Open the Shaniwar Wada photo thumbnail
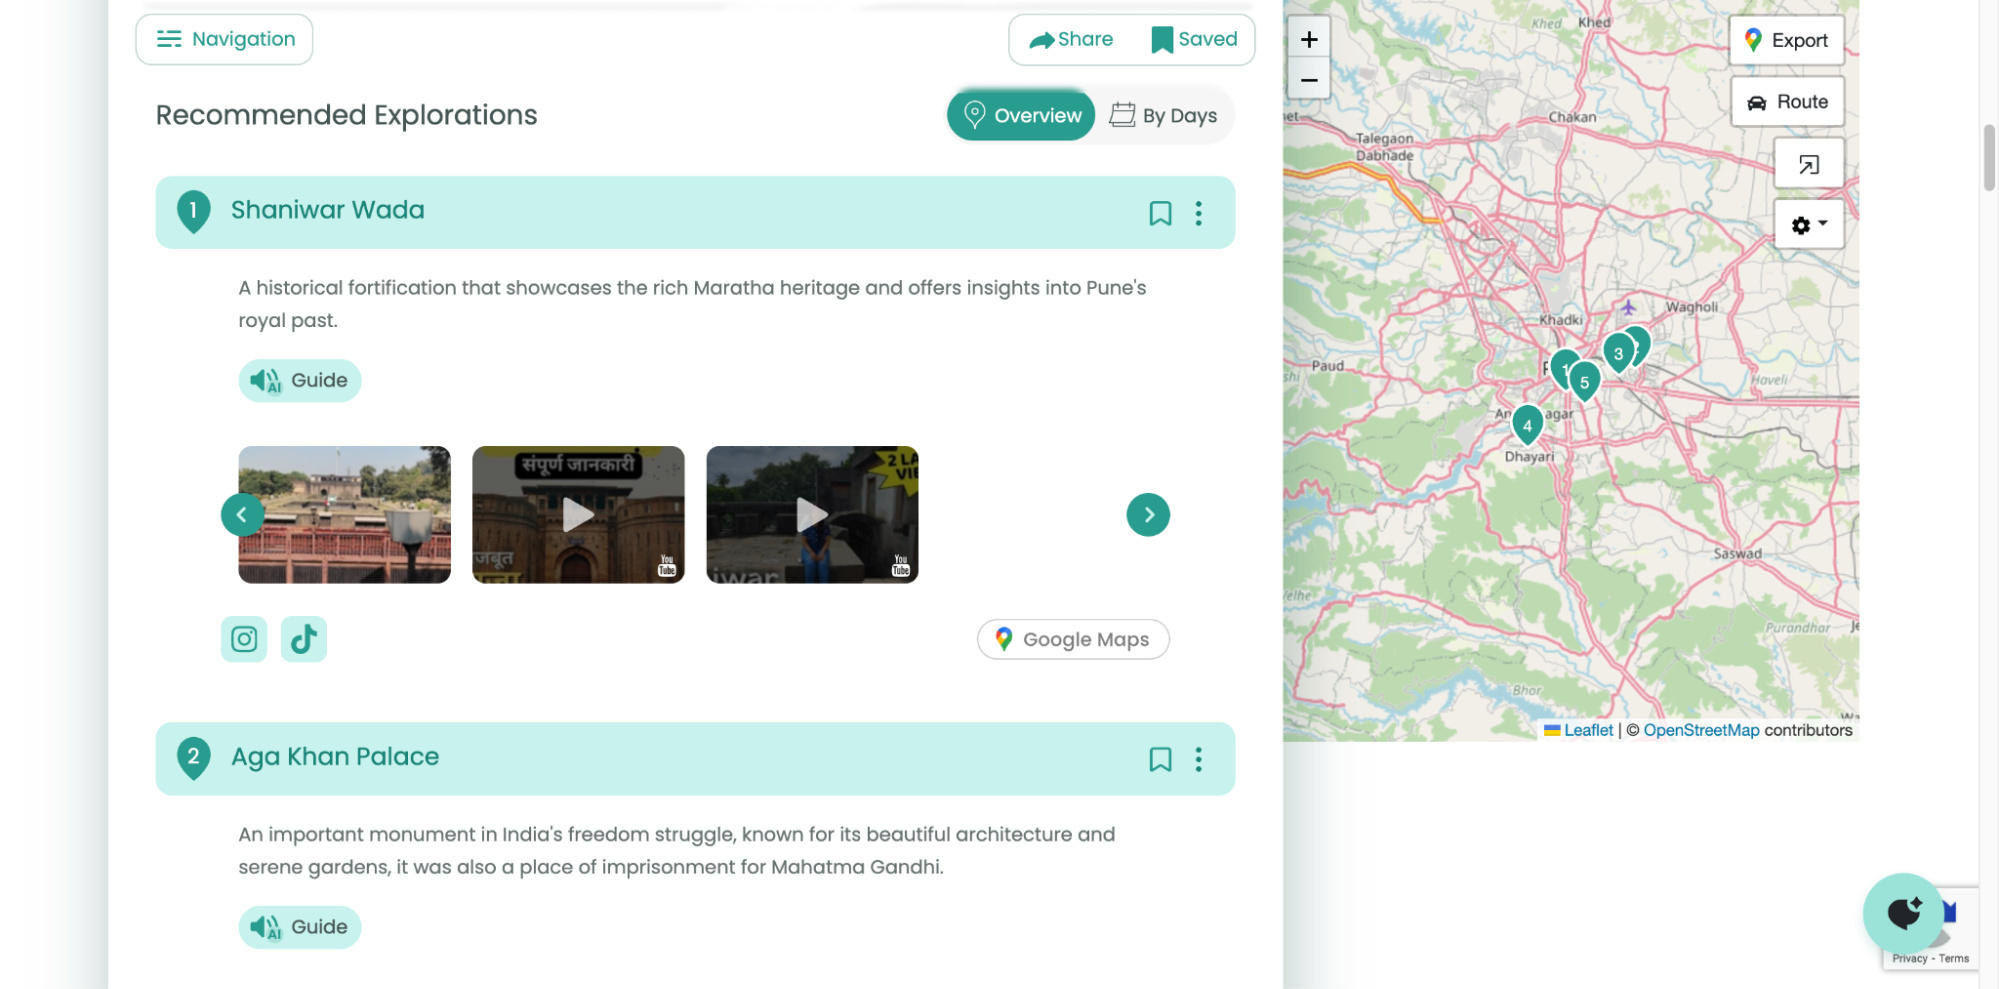The width and height of the screenshot is (1999, 989). click(x=345, y=515)
